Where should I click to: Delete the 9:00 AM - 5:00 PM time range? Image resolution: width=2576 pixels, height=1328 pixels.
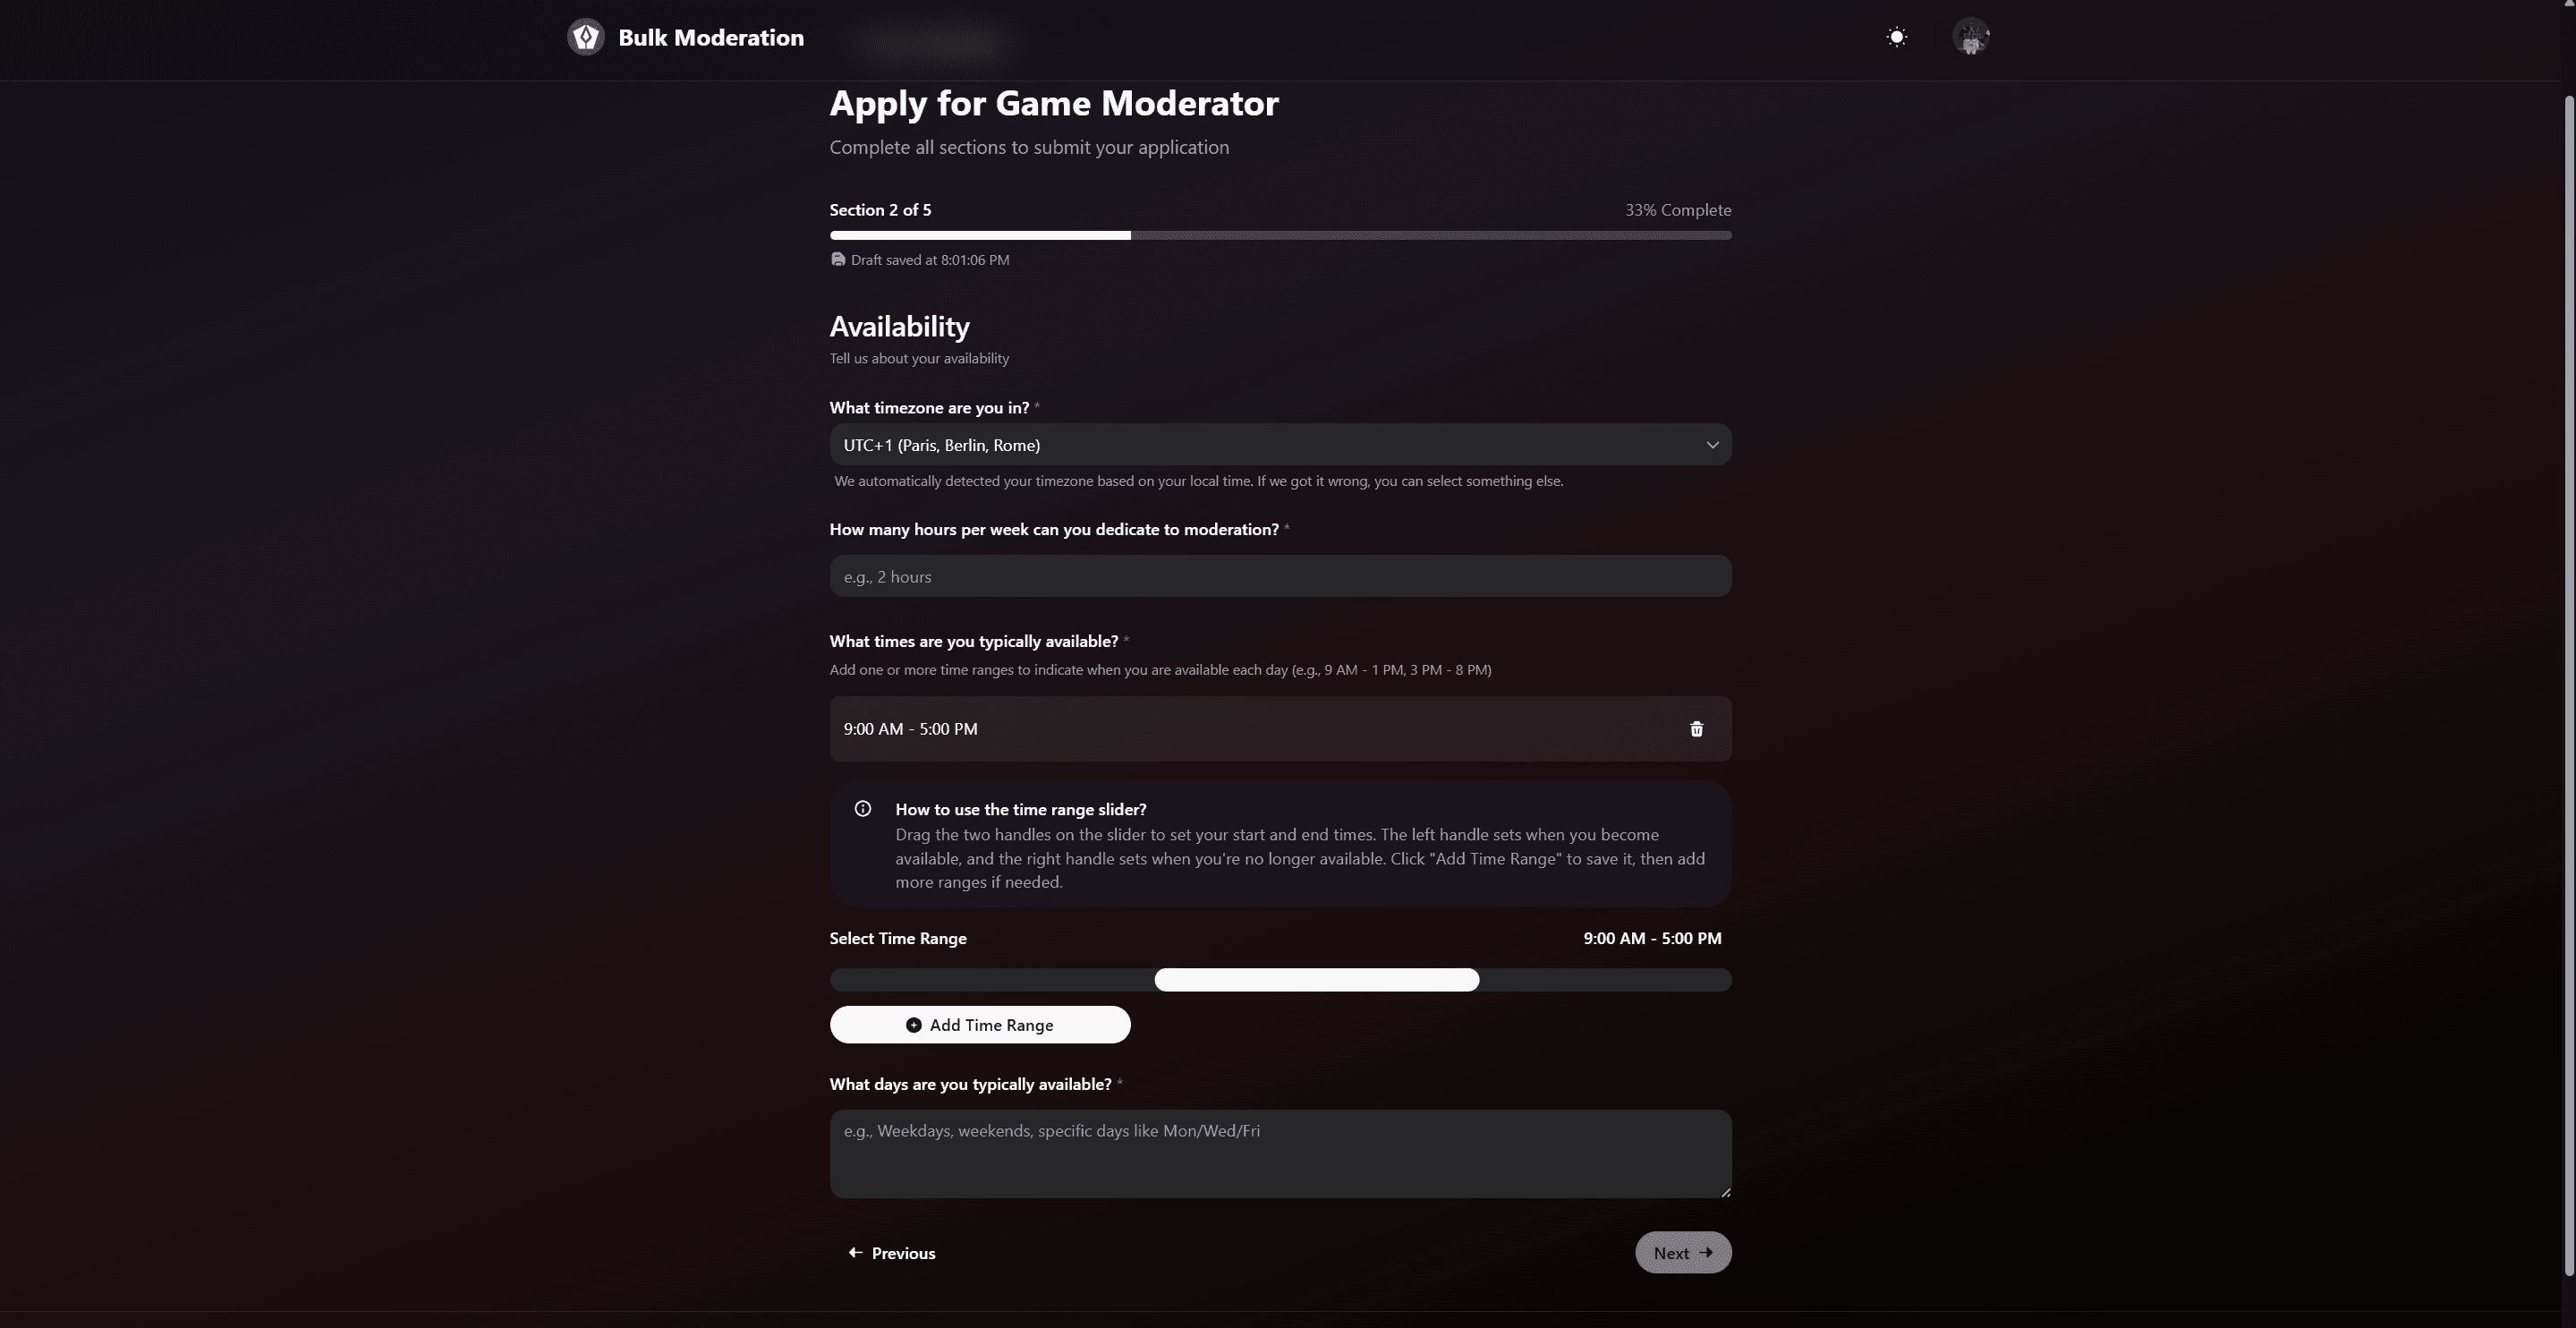click(1696, 728)
